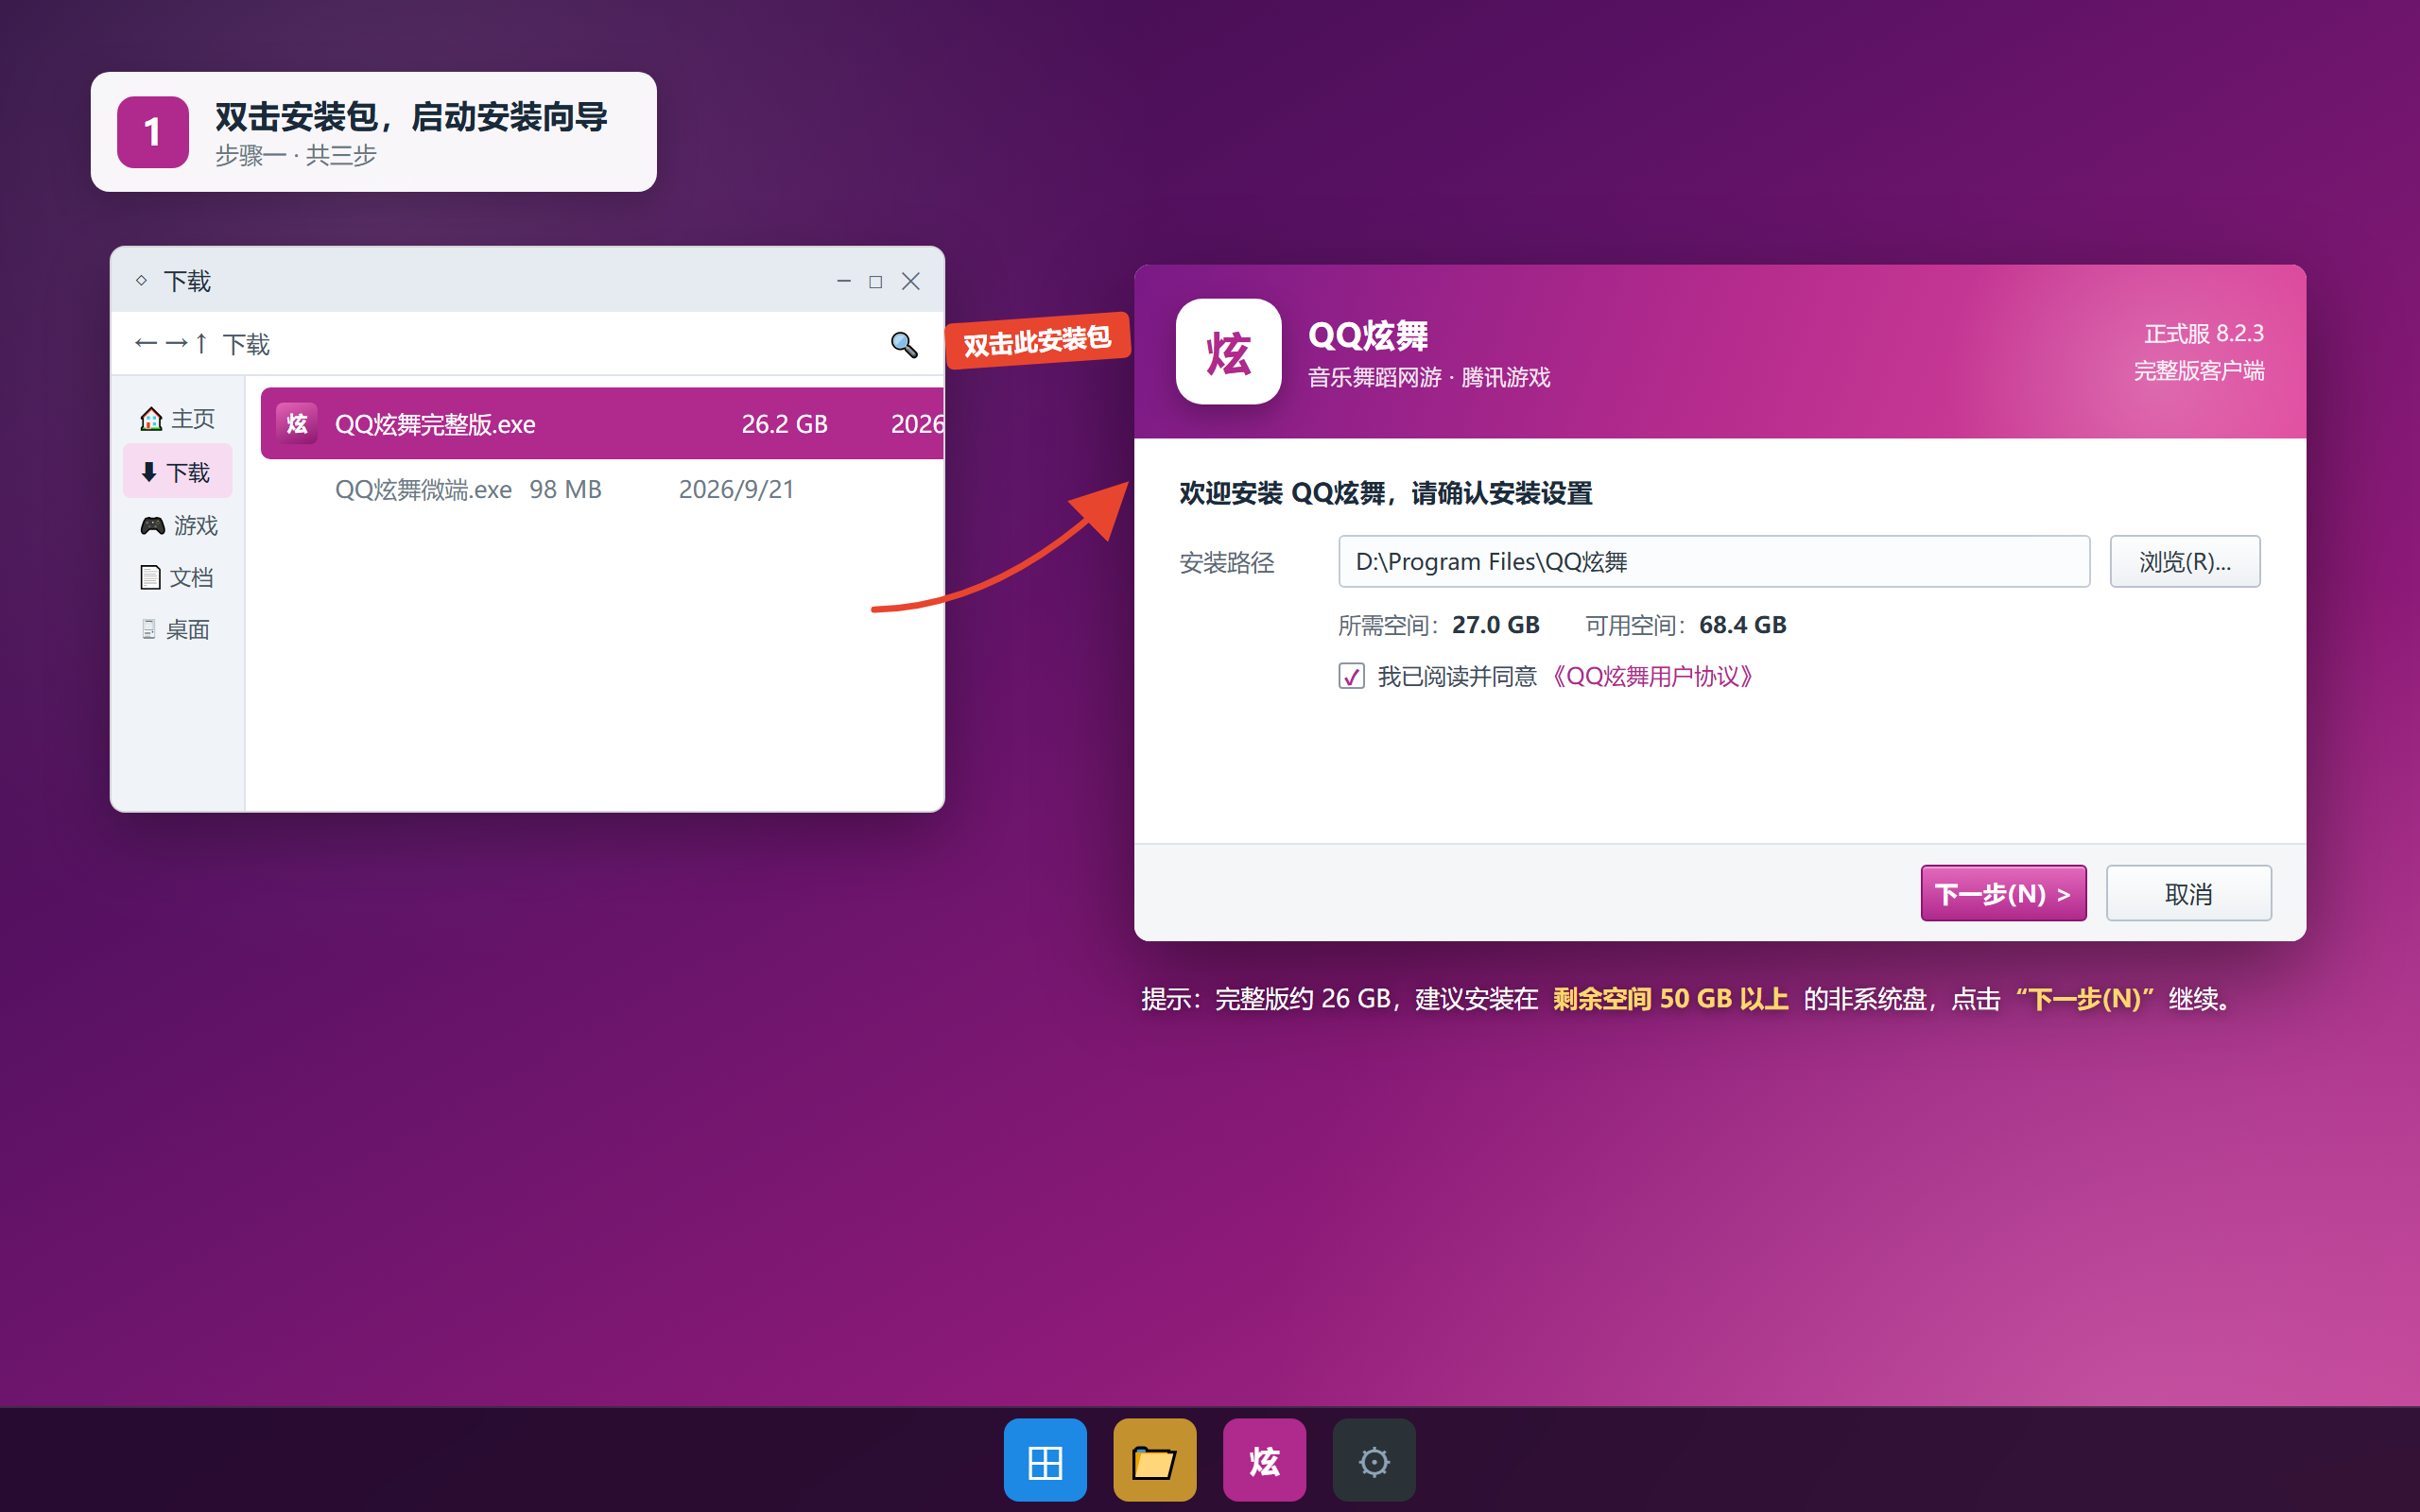
Task: Click the diamond icon in 下载 title bar
Action: click(x=141, y=281)
